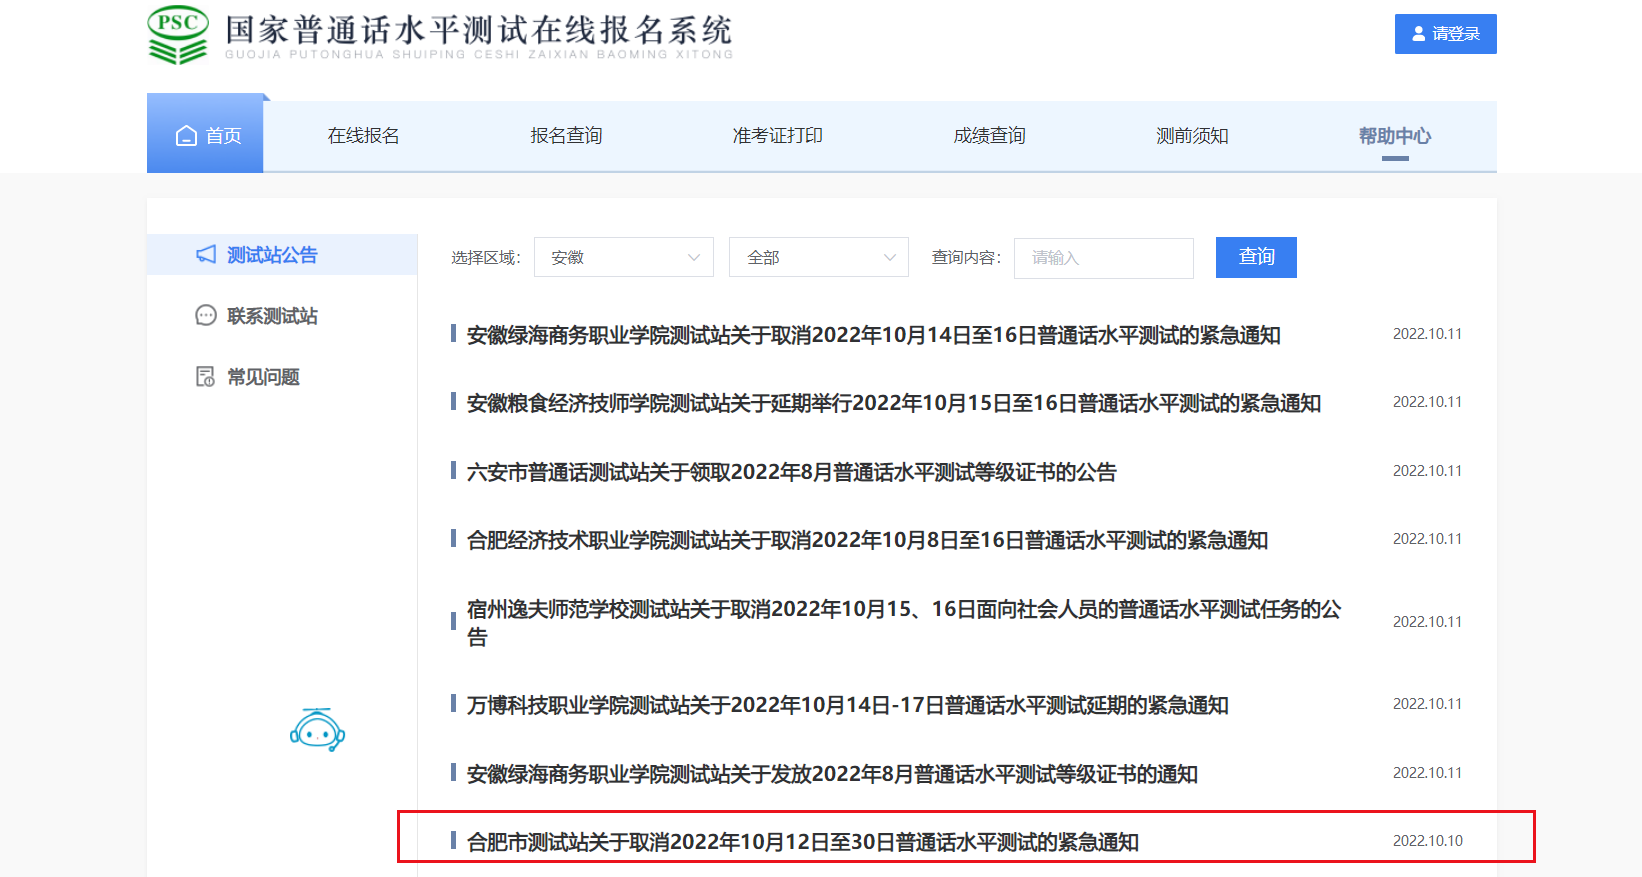Viewport: 1642px width, 877px height.
Task: Open 万博科技职业学院测试延期紧急通知
Action: (x=848, y=705)
